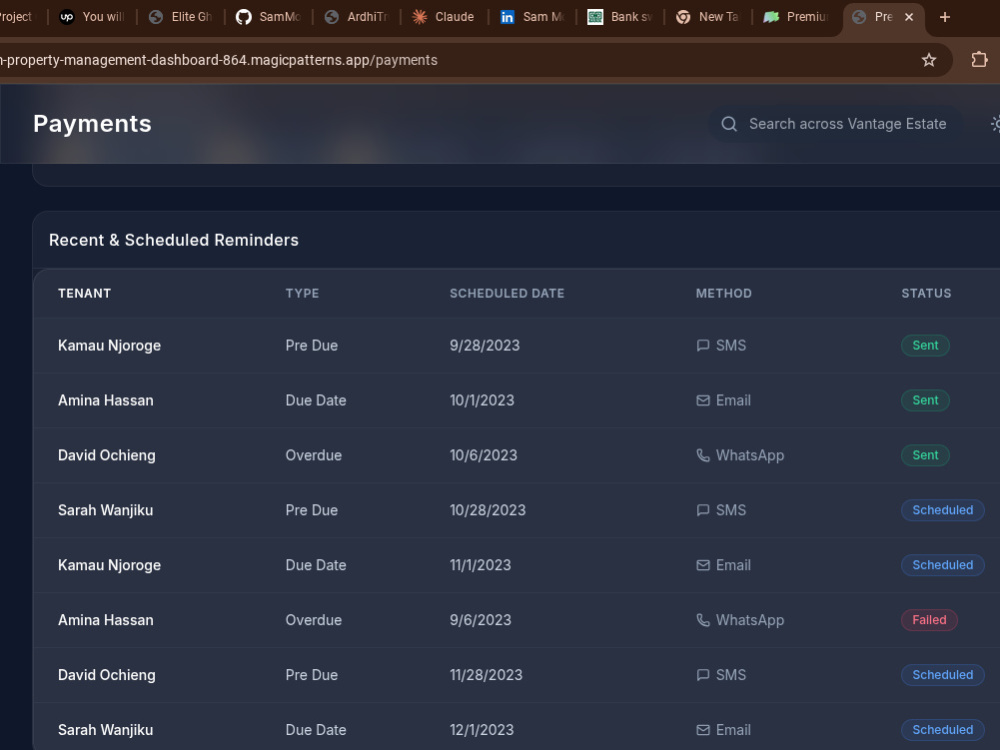Click the 11/28/2023 scheduled date
The height and width of the screenshot is (750, 1000).
[486, 675]
